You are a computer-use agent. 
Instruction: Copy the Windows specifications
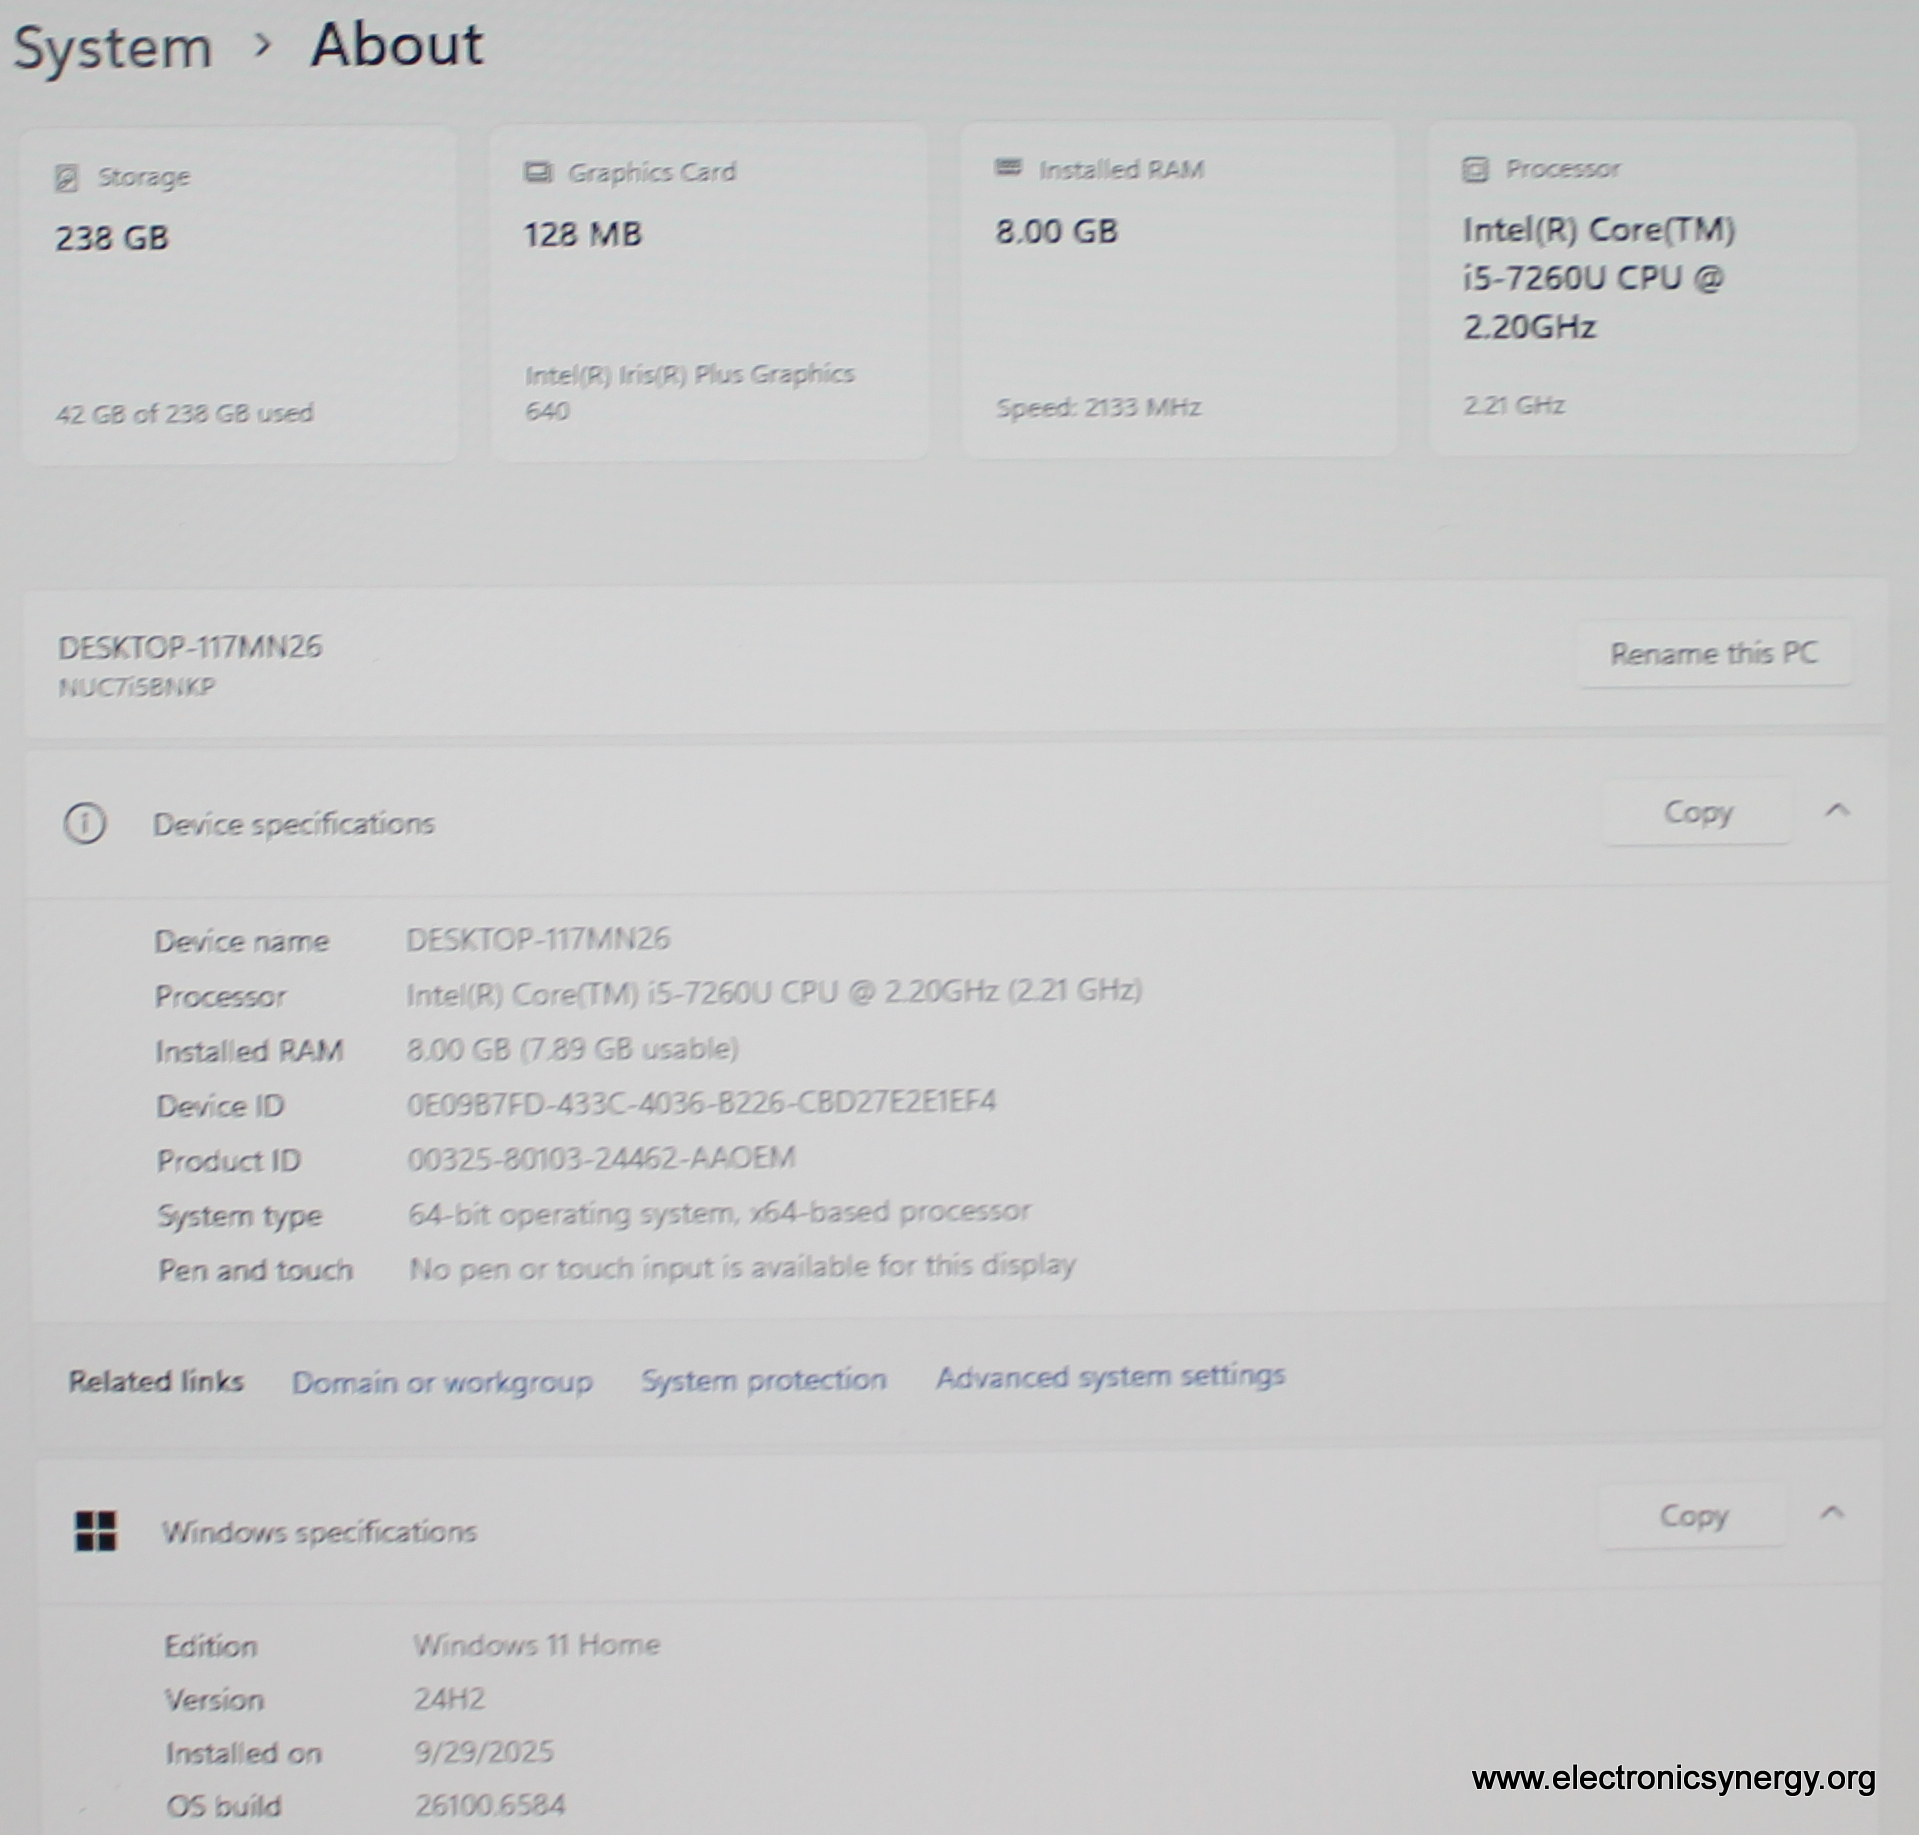click(1693, 1516)
